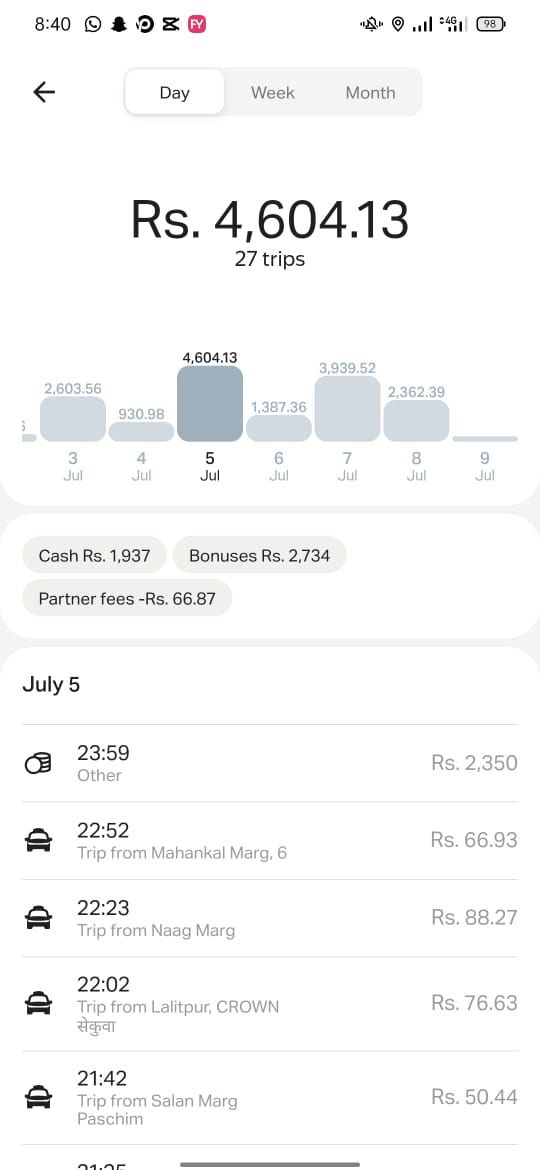
Task: Tap the taxi icon for the 22:02 trip
Action: click(x=38, y=1004)
